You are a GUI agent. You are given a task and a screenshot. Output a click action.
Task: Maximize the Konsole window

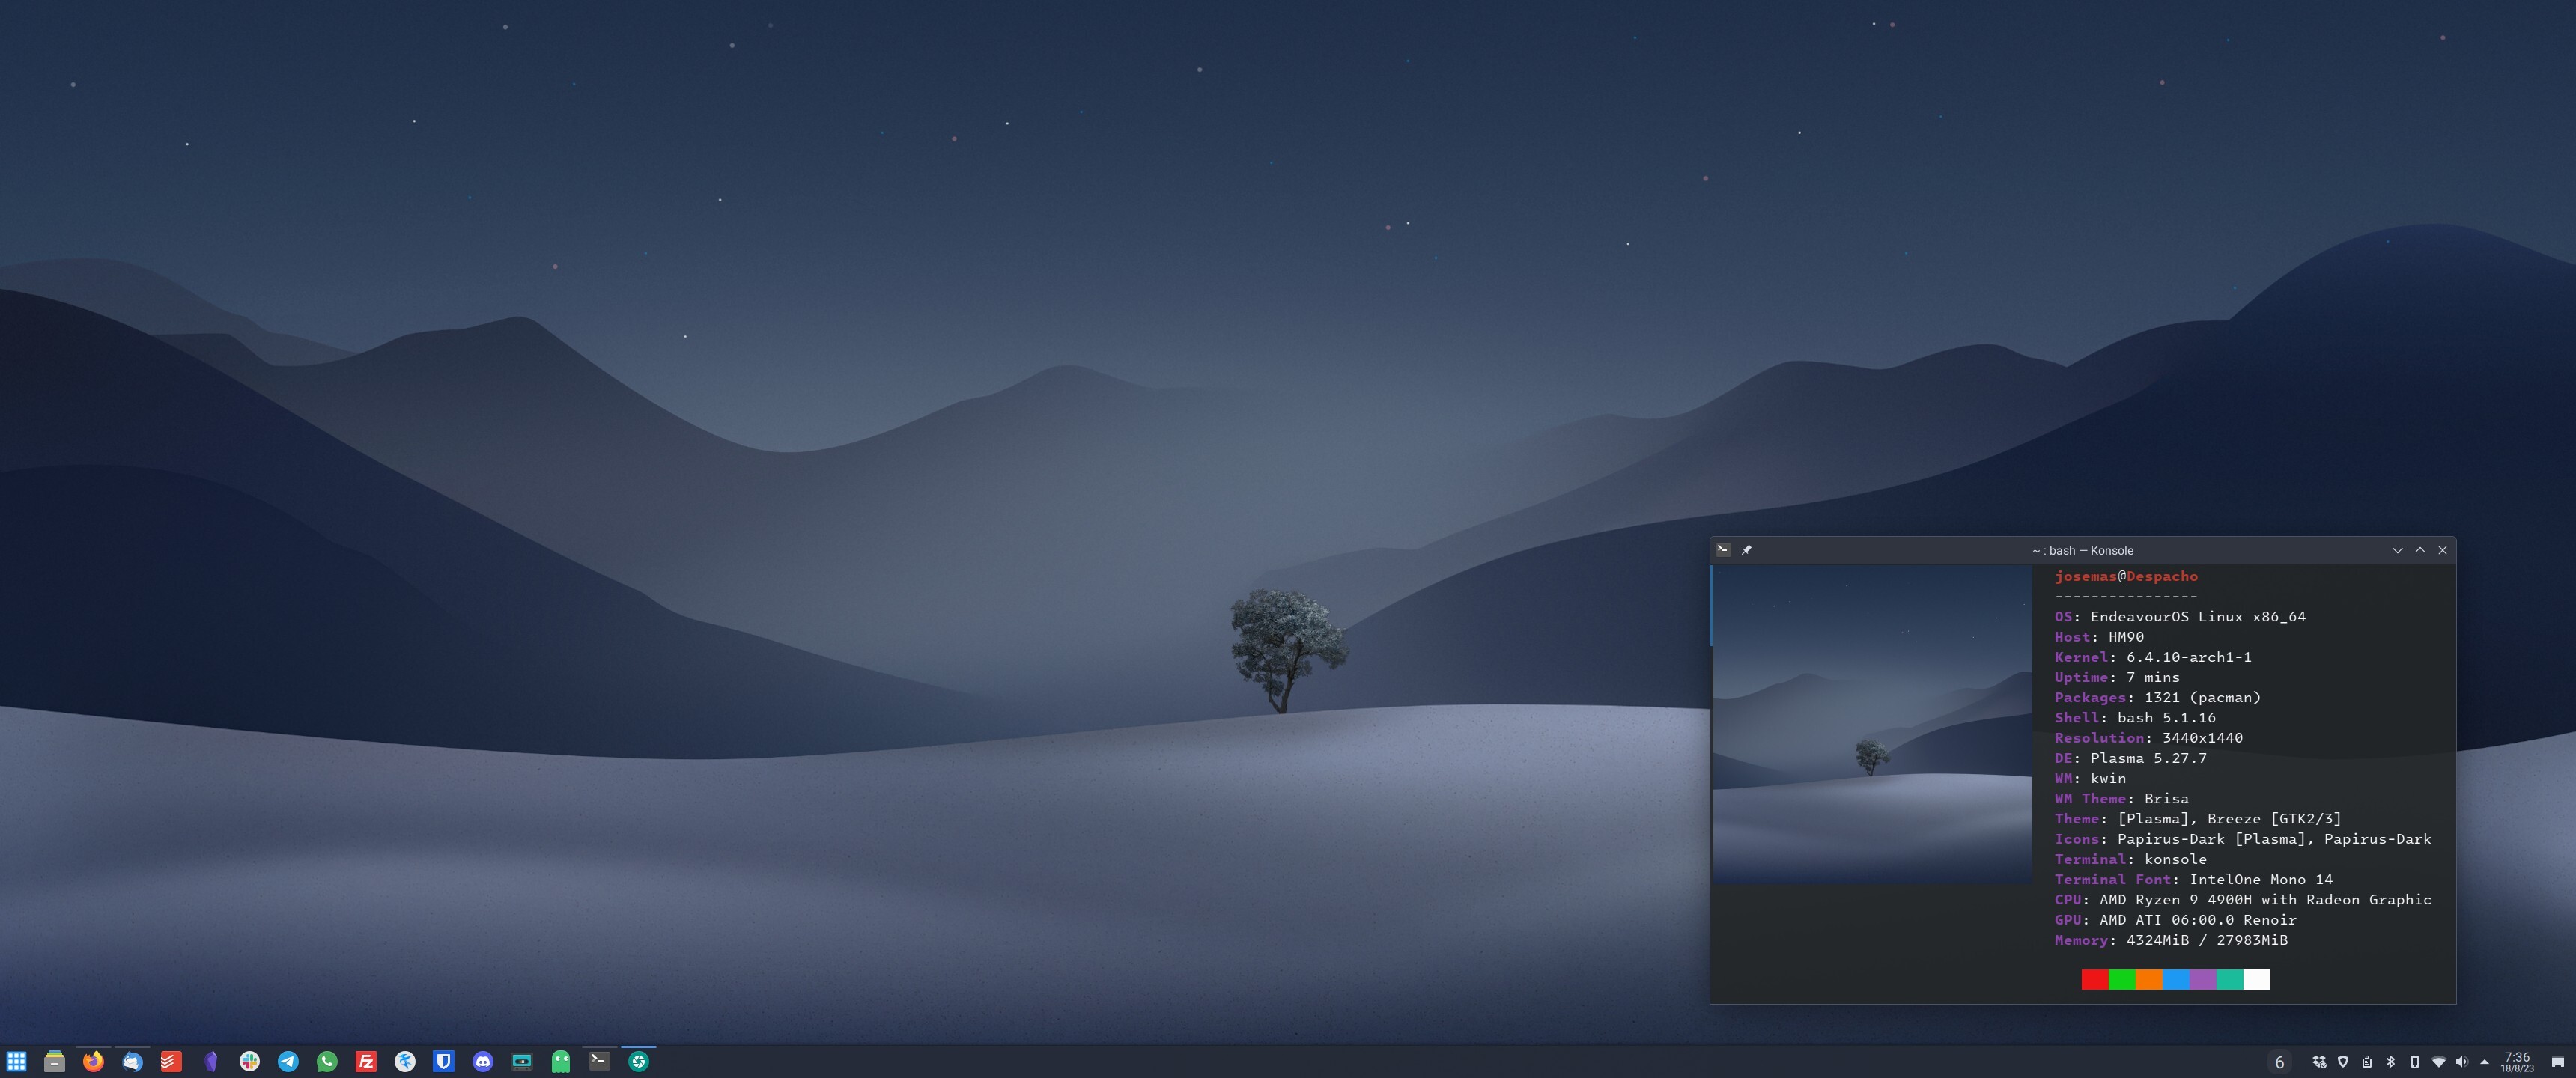point(2420,550)
